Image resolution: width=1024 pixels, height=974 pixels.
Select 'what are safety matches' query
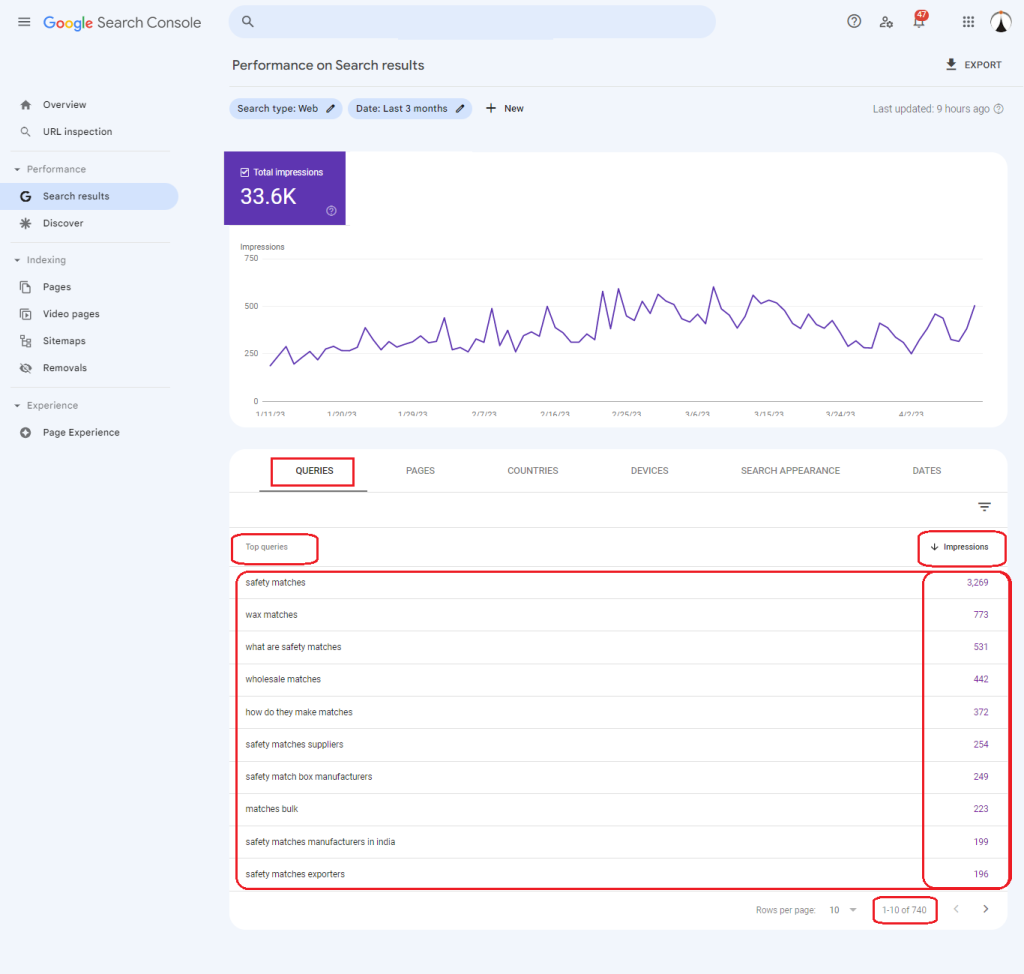tap(618, 647)
